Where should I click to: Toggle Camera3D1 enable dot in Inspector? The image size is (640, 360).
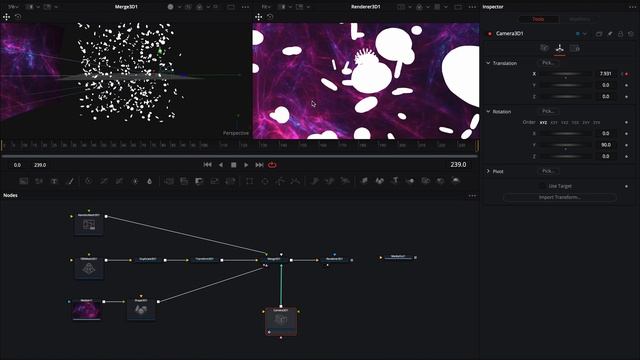pyautogui.click(x=490, y=34)
